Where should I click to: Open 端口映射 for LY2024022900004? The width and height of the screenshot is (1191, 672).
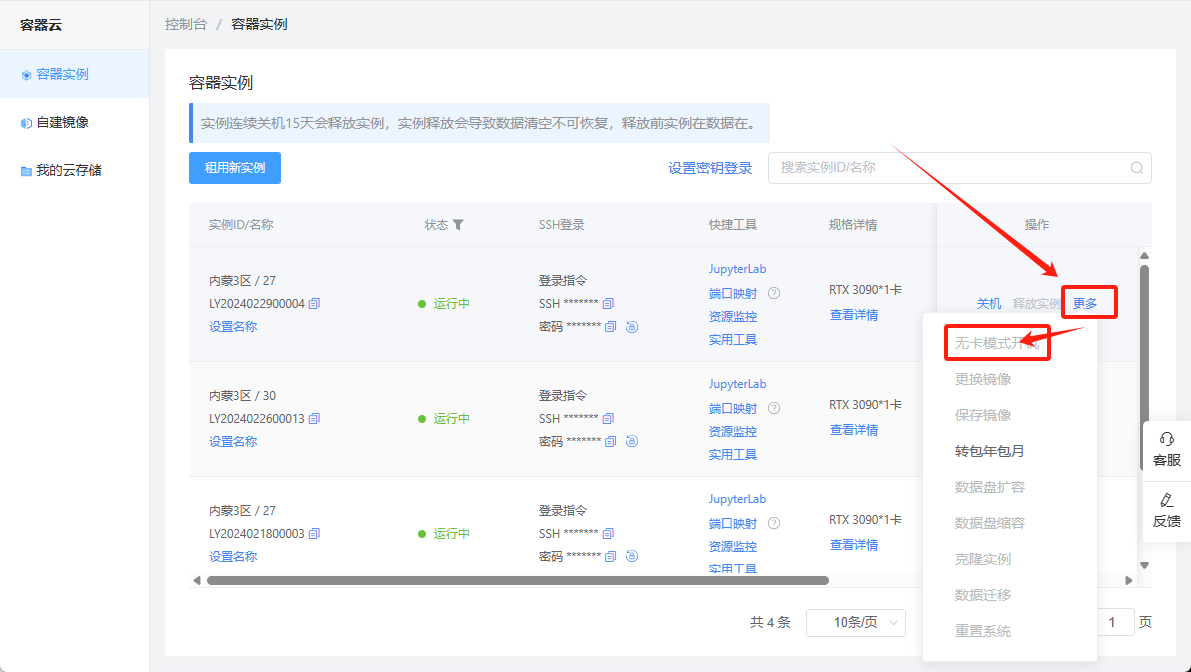tap(733, 293)
